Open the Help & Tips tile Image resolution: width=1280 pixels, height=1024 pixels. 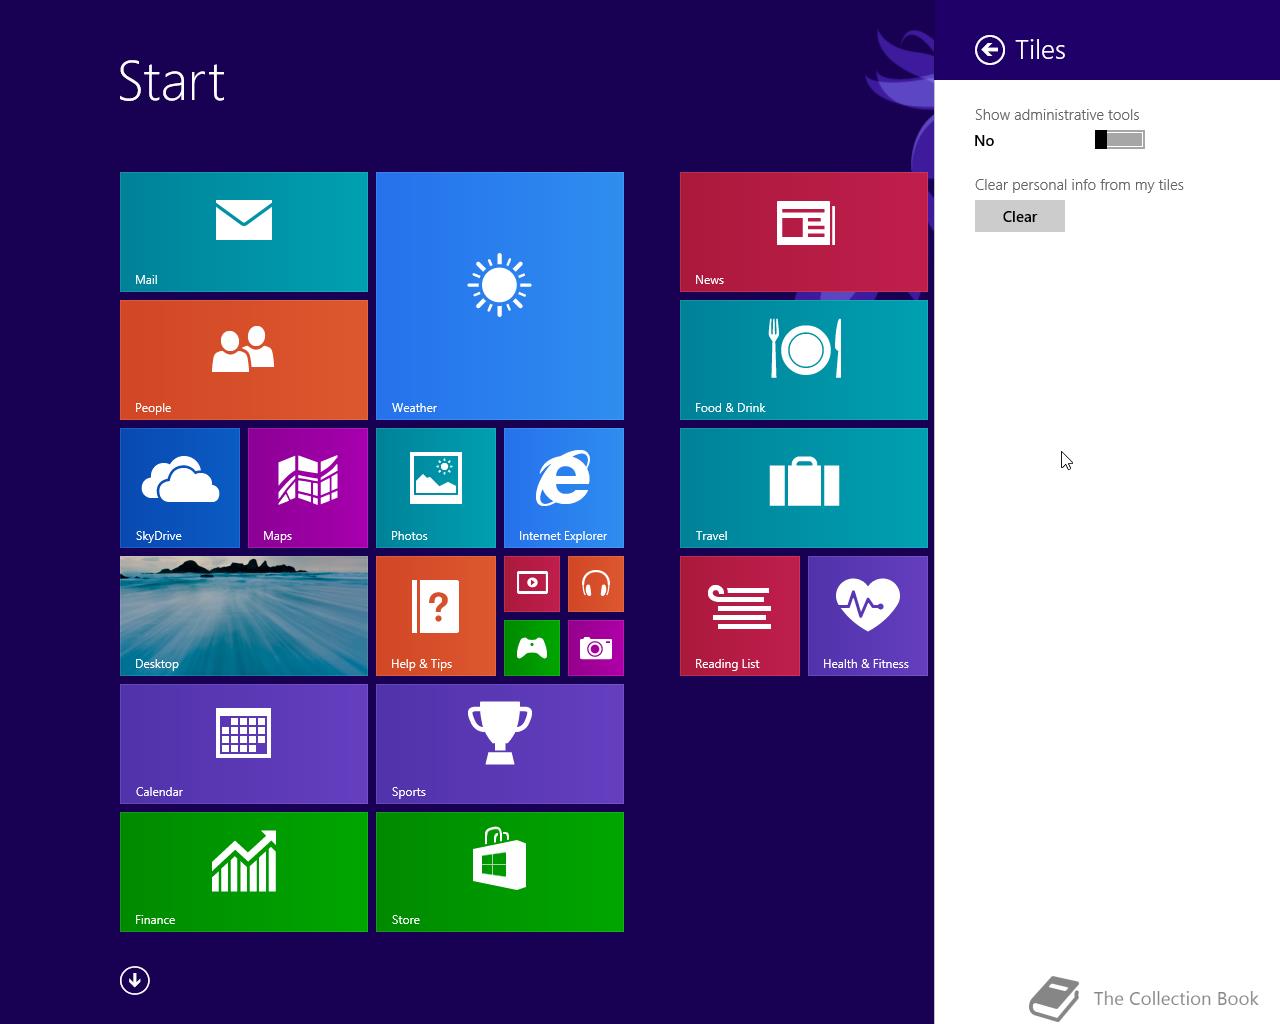pos(436,616)
